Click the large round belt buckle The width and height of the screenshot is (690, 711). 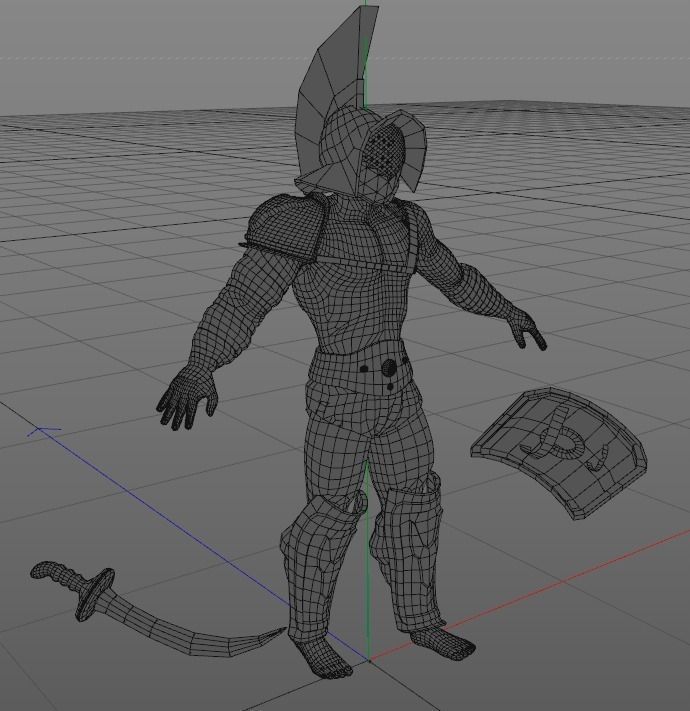coord(389,367)
